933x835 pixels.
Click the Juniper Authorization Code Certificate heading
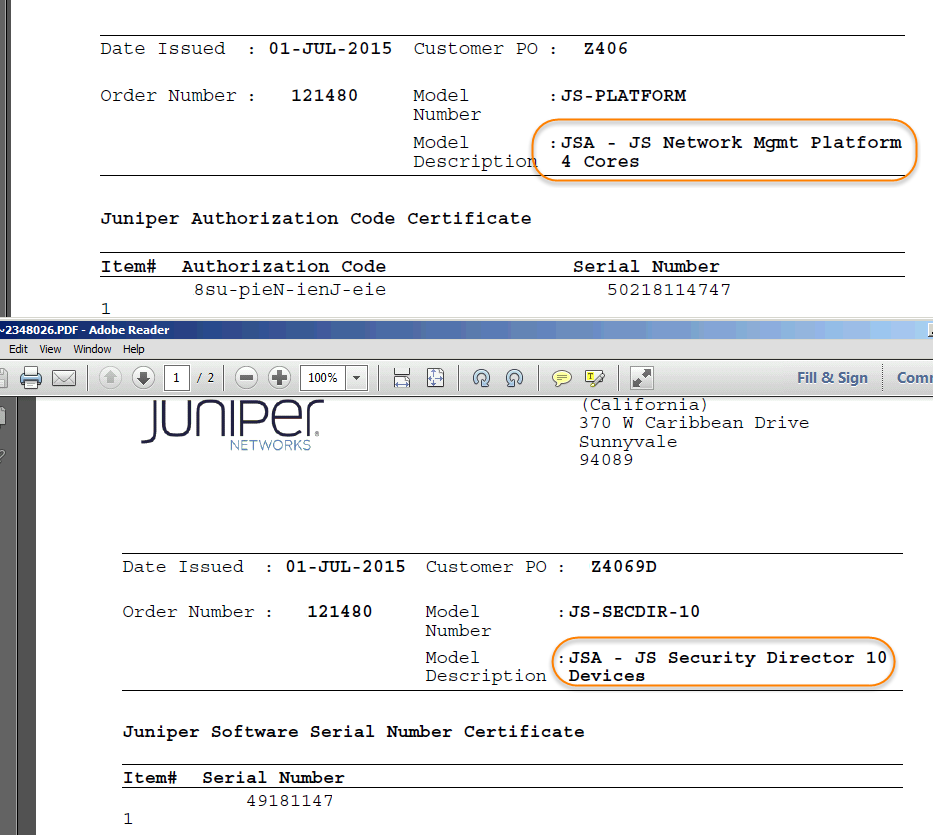(x=316, y=219)
